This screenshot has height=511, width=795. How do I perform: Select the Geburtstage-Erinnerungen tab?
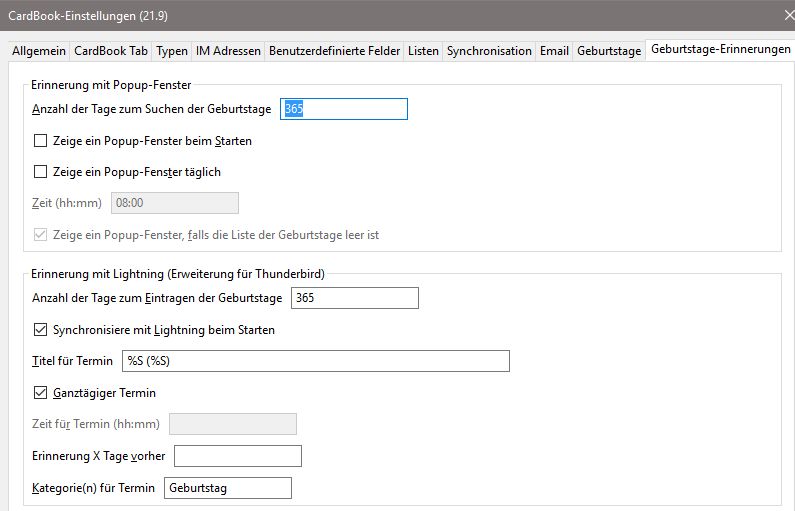720,50
